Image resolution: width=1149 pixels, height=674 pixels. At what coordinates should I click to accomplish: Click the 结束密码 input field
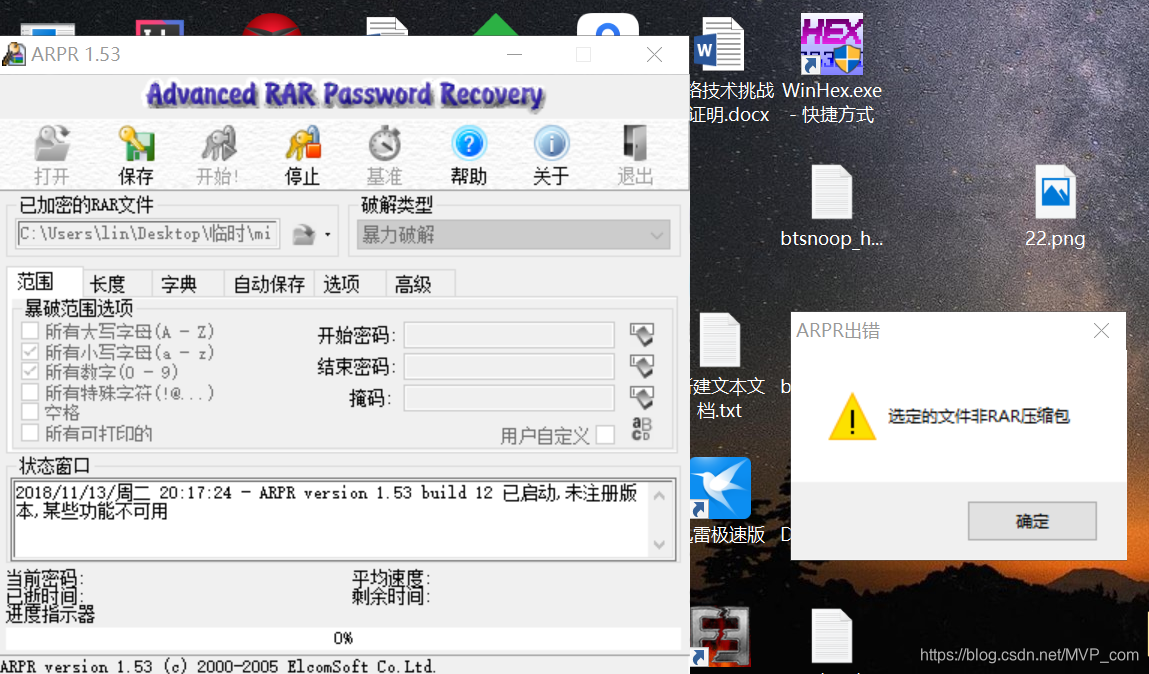pyautogui.click(x=509, y=366)
